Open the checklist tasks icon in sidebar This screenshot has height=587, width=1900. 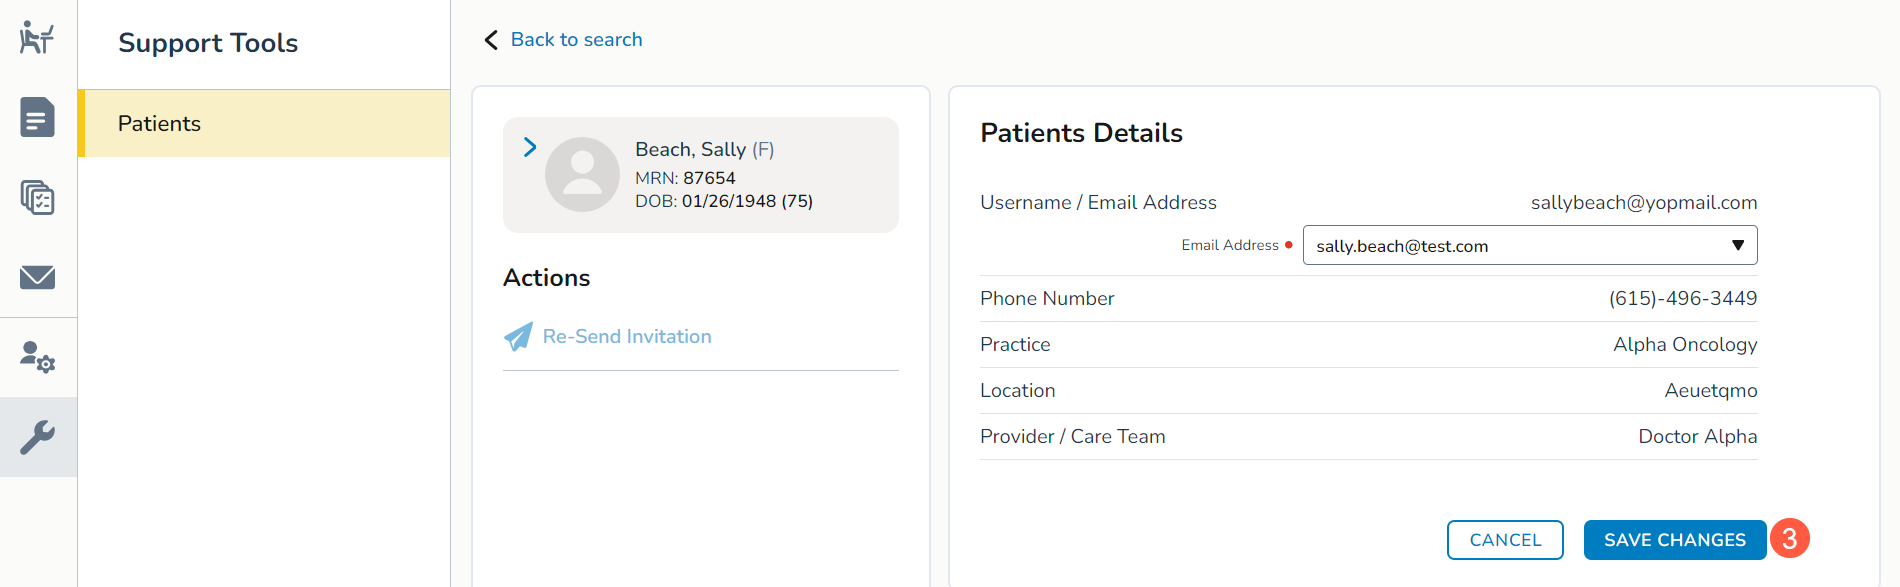(x=37, y=198)
